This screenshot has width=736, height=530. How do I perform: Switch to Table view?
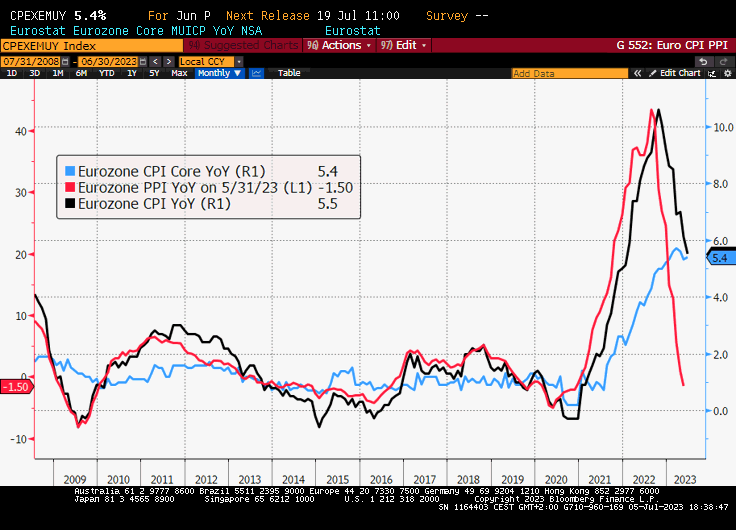tap(289, 73)
